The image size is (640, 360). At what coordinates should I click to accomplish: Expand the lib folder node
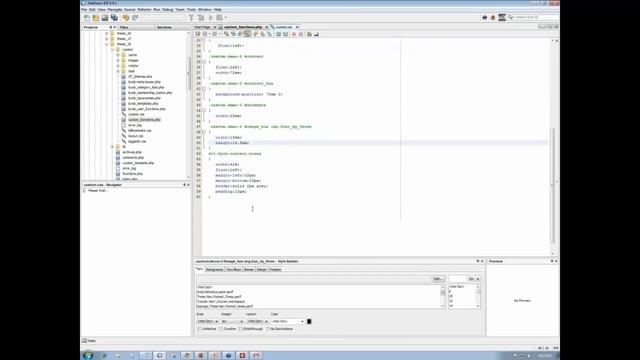[113, 147]
